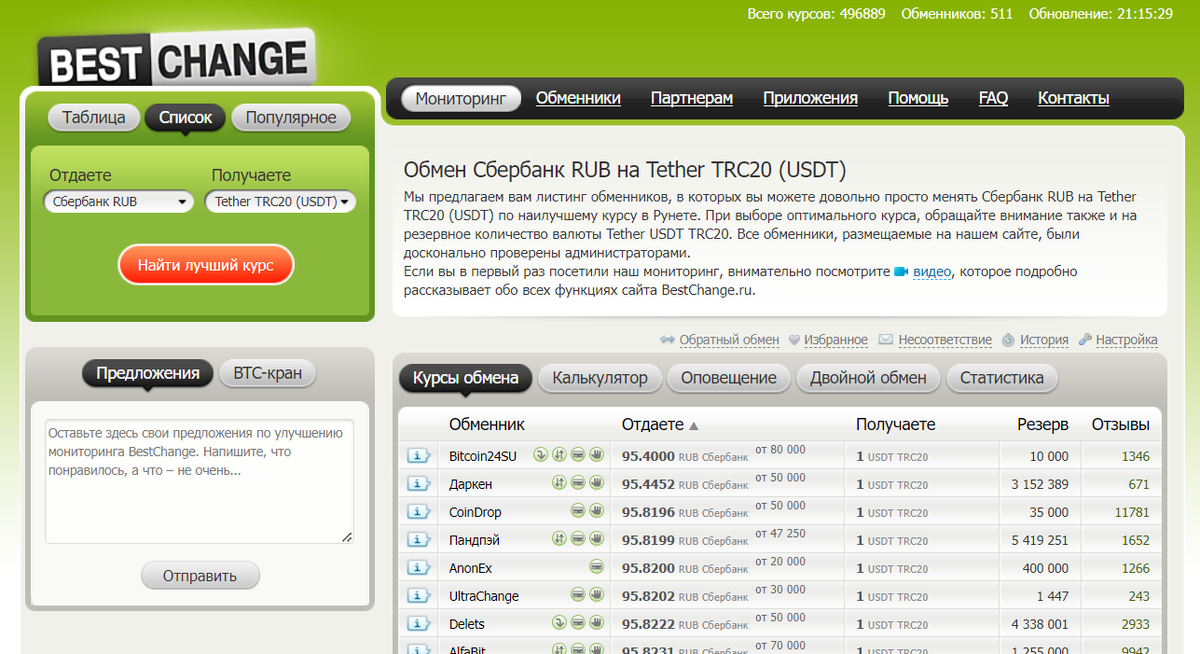Open the FAQ menu item
The image size is (1200, 654).
click(993, 98)
